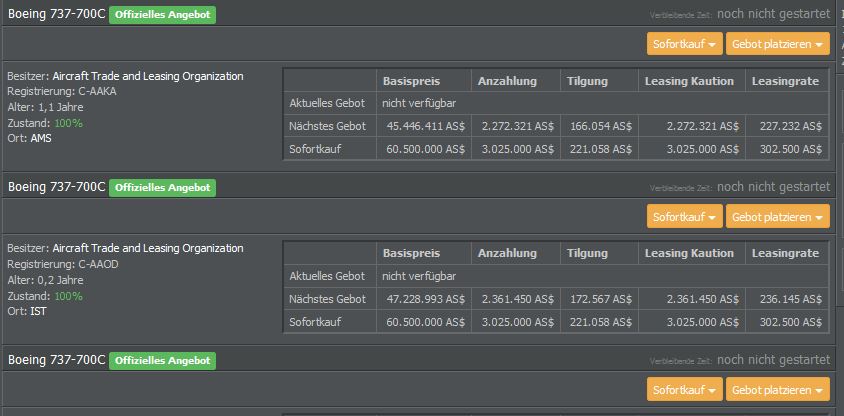844x416 pixels.
Task: Open Gebot platzieren dropdown for aircraft C-AAKA
Action: [x=777, y=44]
